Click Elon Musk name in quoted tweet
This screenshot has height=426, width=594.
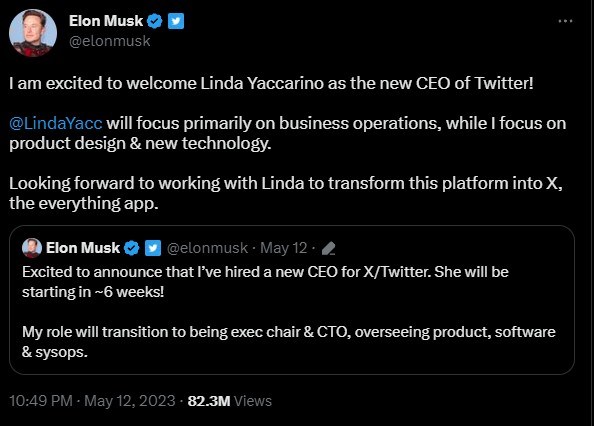click(83, 248)
